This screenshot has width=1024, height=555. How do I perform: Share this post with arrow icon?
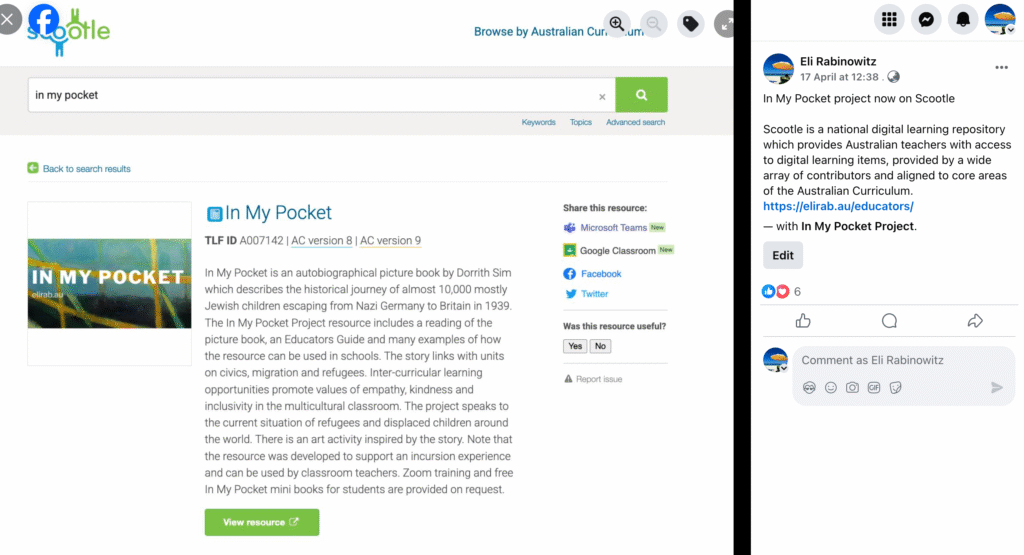975,321
